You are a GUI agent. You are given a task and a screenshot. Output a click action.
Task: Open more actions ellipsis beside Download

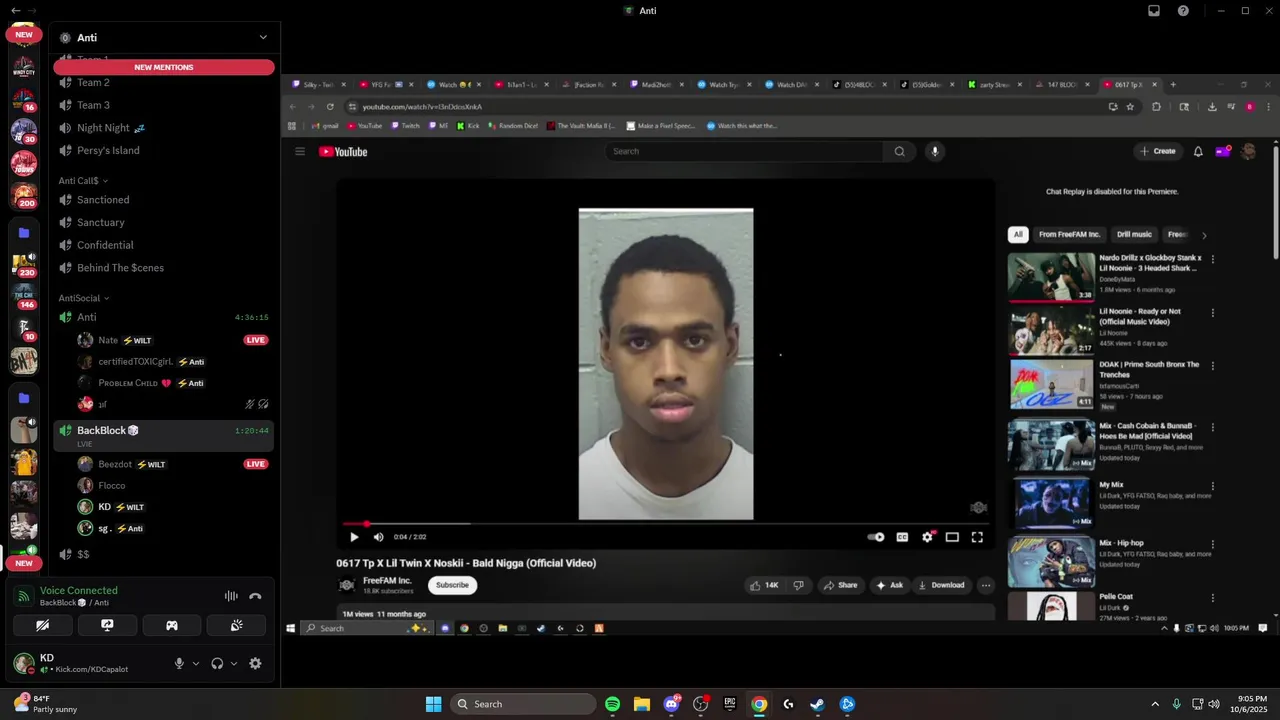[x=986, y=585]
